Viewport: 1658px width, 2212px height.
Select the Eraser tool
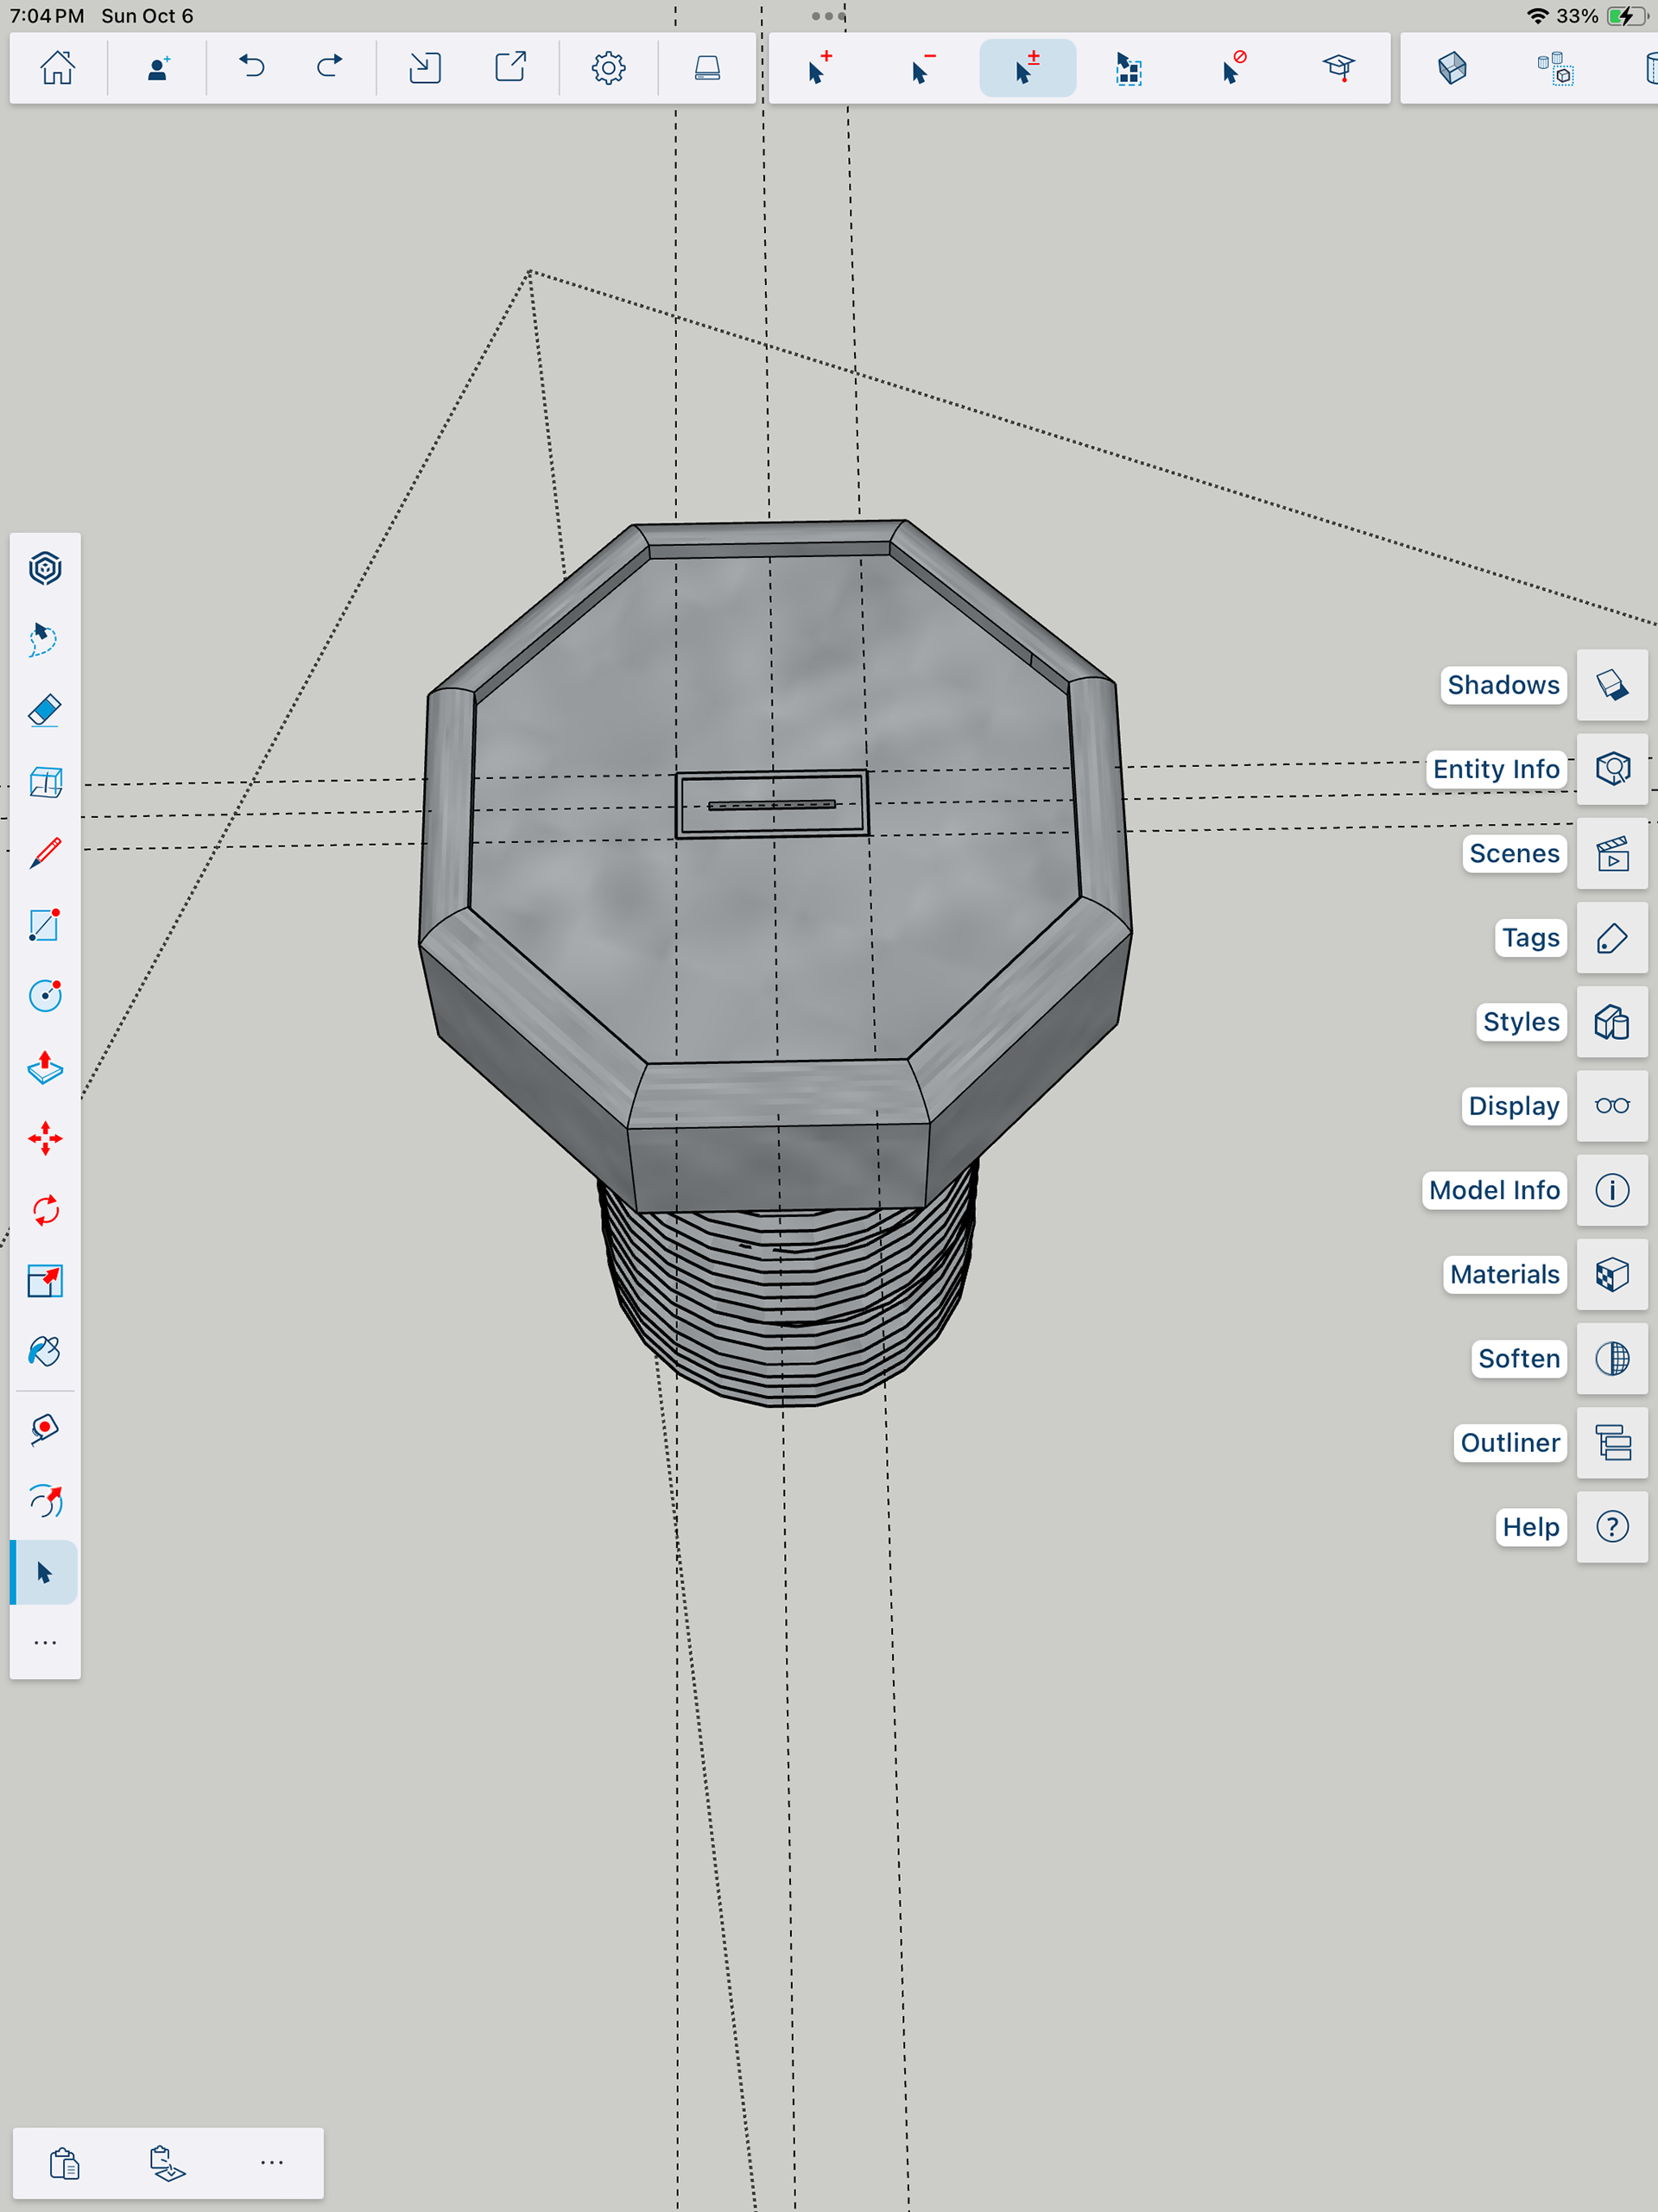click(x=45, y=711)
